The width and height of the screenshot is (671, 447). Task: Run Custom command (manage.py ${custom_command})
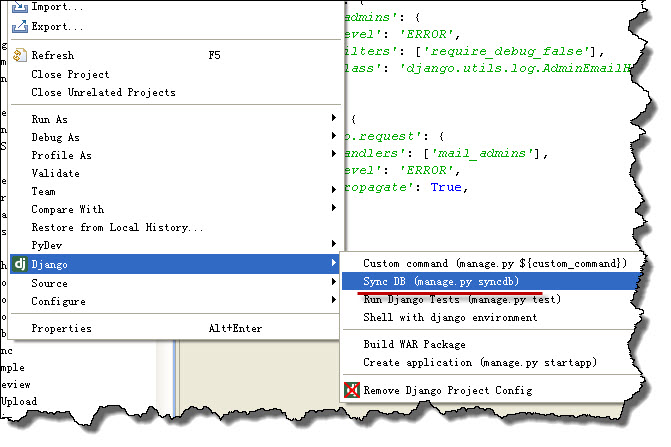pos(492,263)
